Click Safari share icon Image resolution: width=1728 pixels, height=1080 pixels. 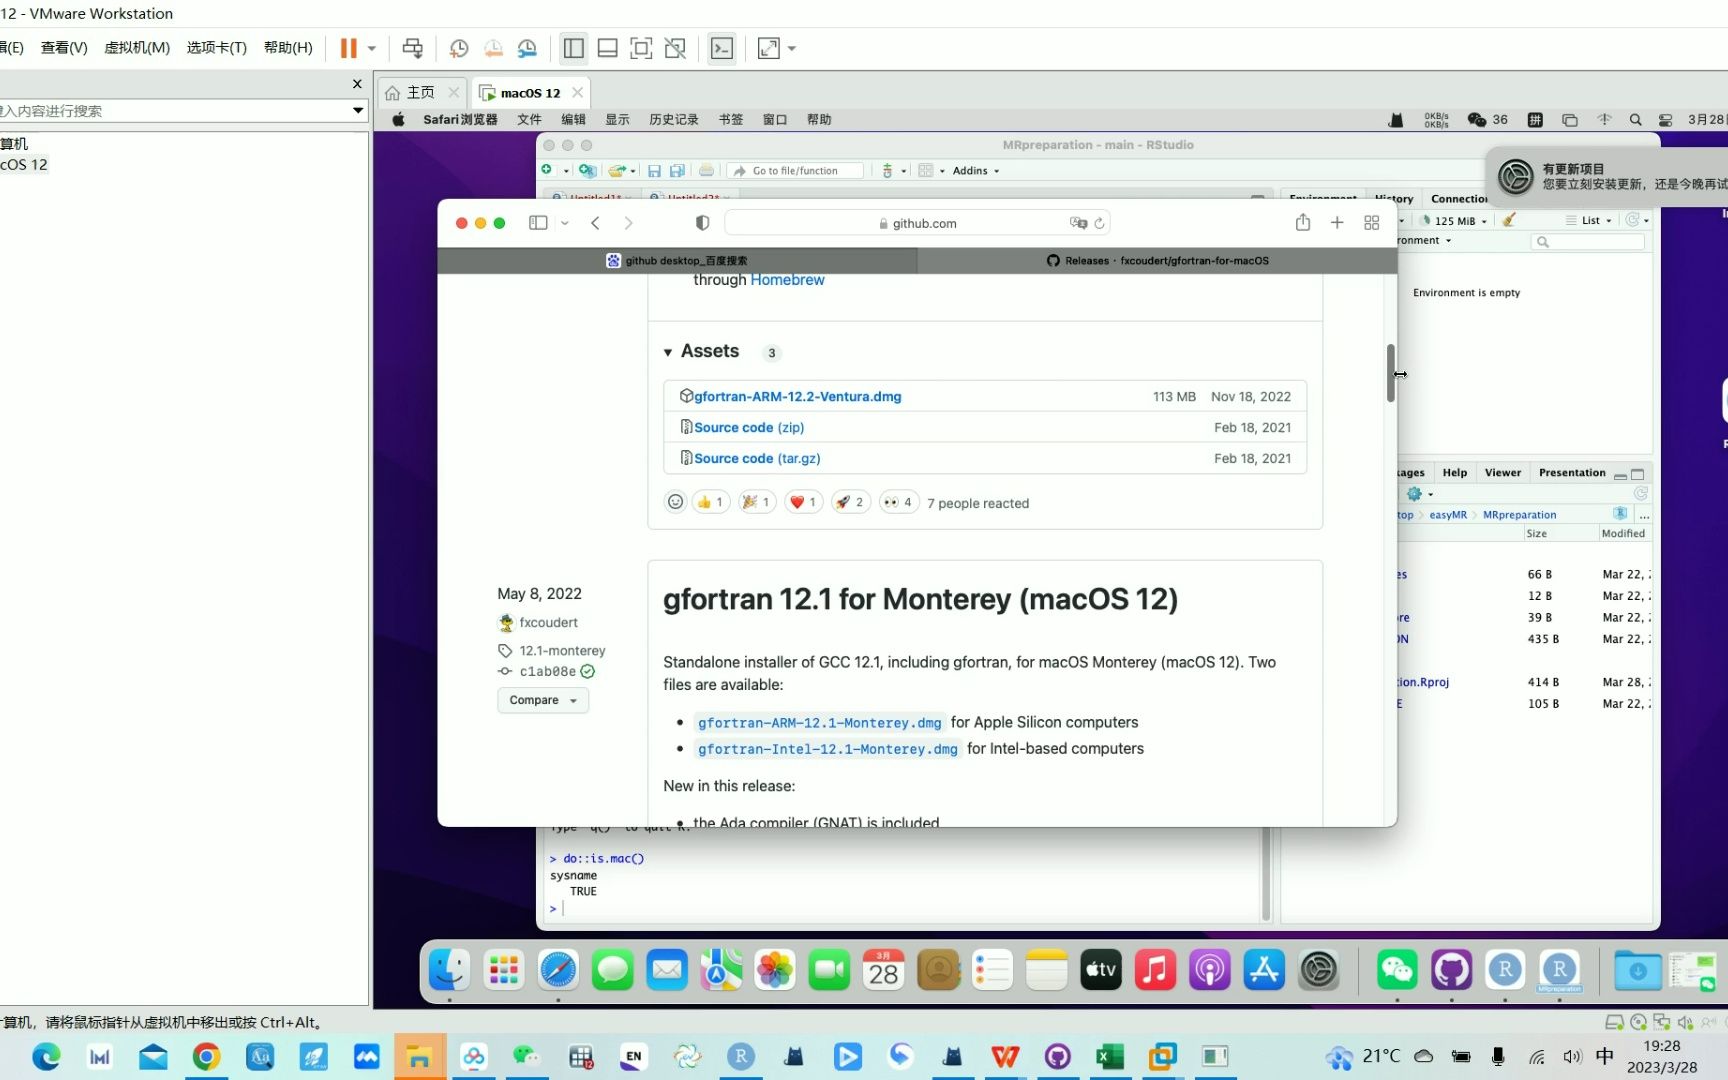(x=1303, y=223)
